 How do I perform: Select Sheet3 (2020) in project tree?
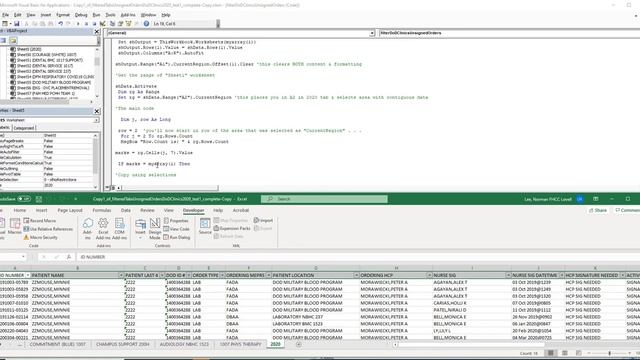click(x=26, y=49)
